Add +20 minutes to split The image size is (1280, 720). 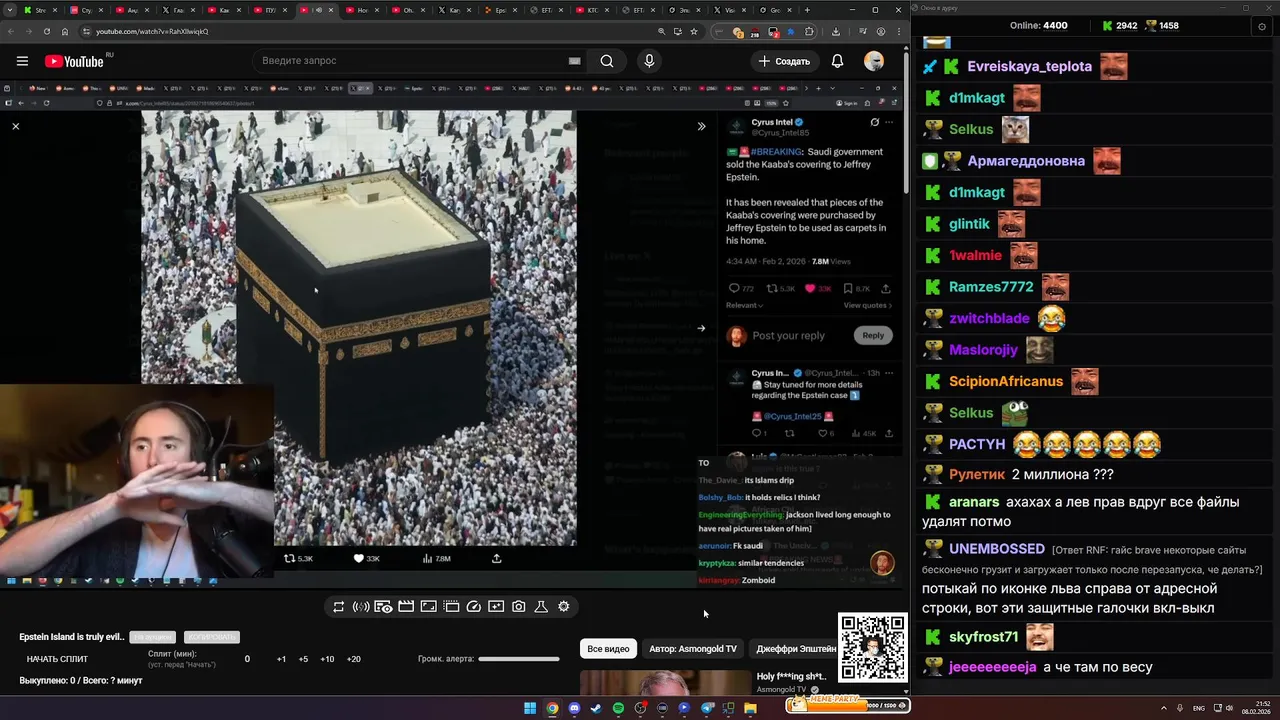(353, 660)
